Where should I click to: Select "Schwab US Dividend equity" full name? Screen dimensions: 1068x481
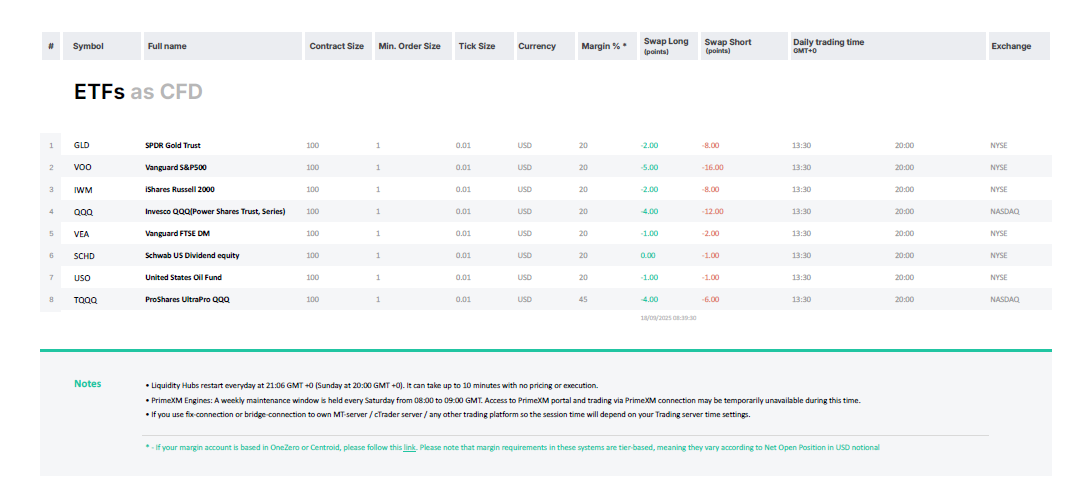tap(192, 255)
